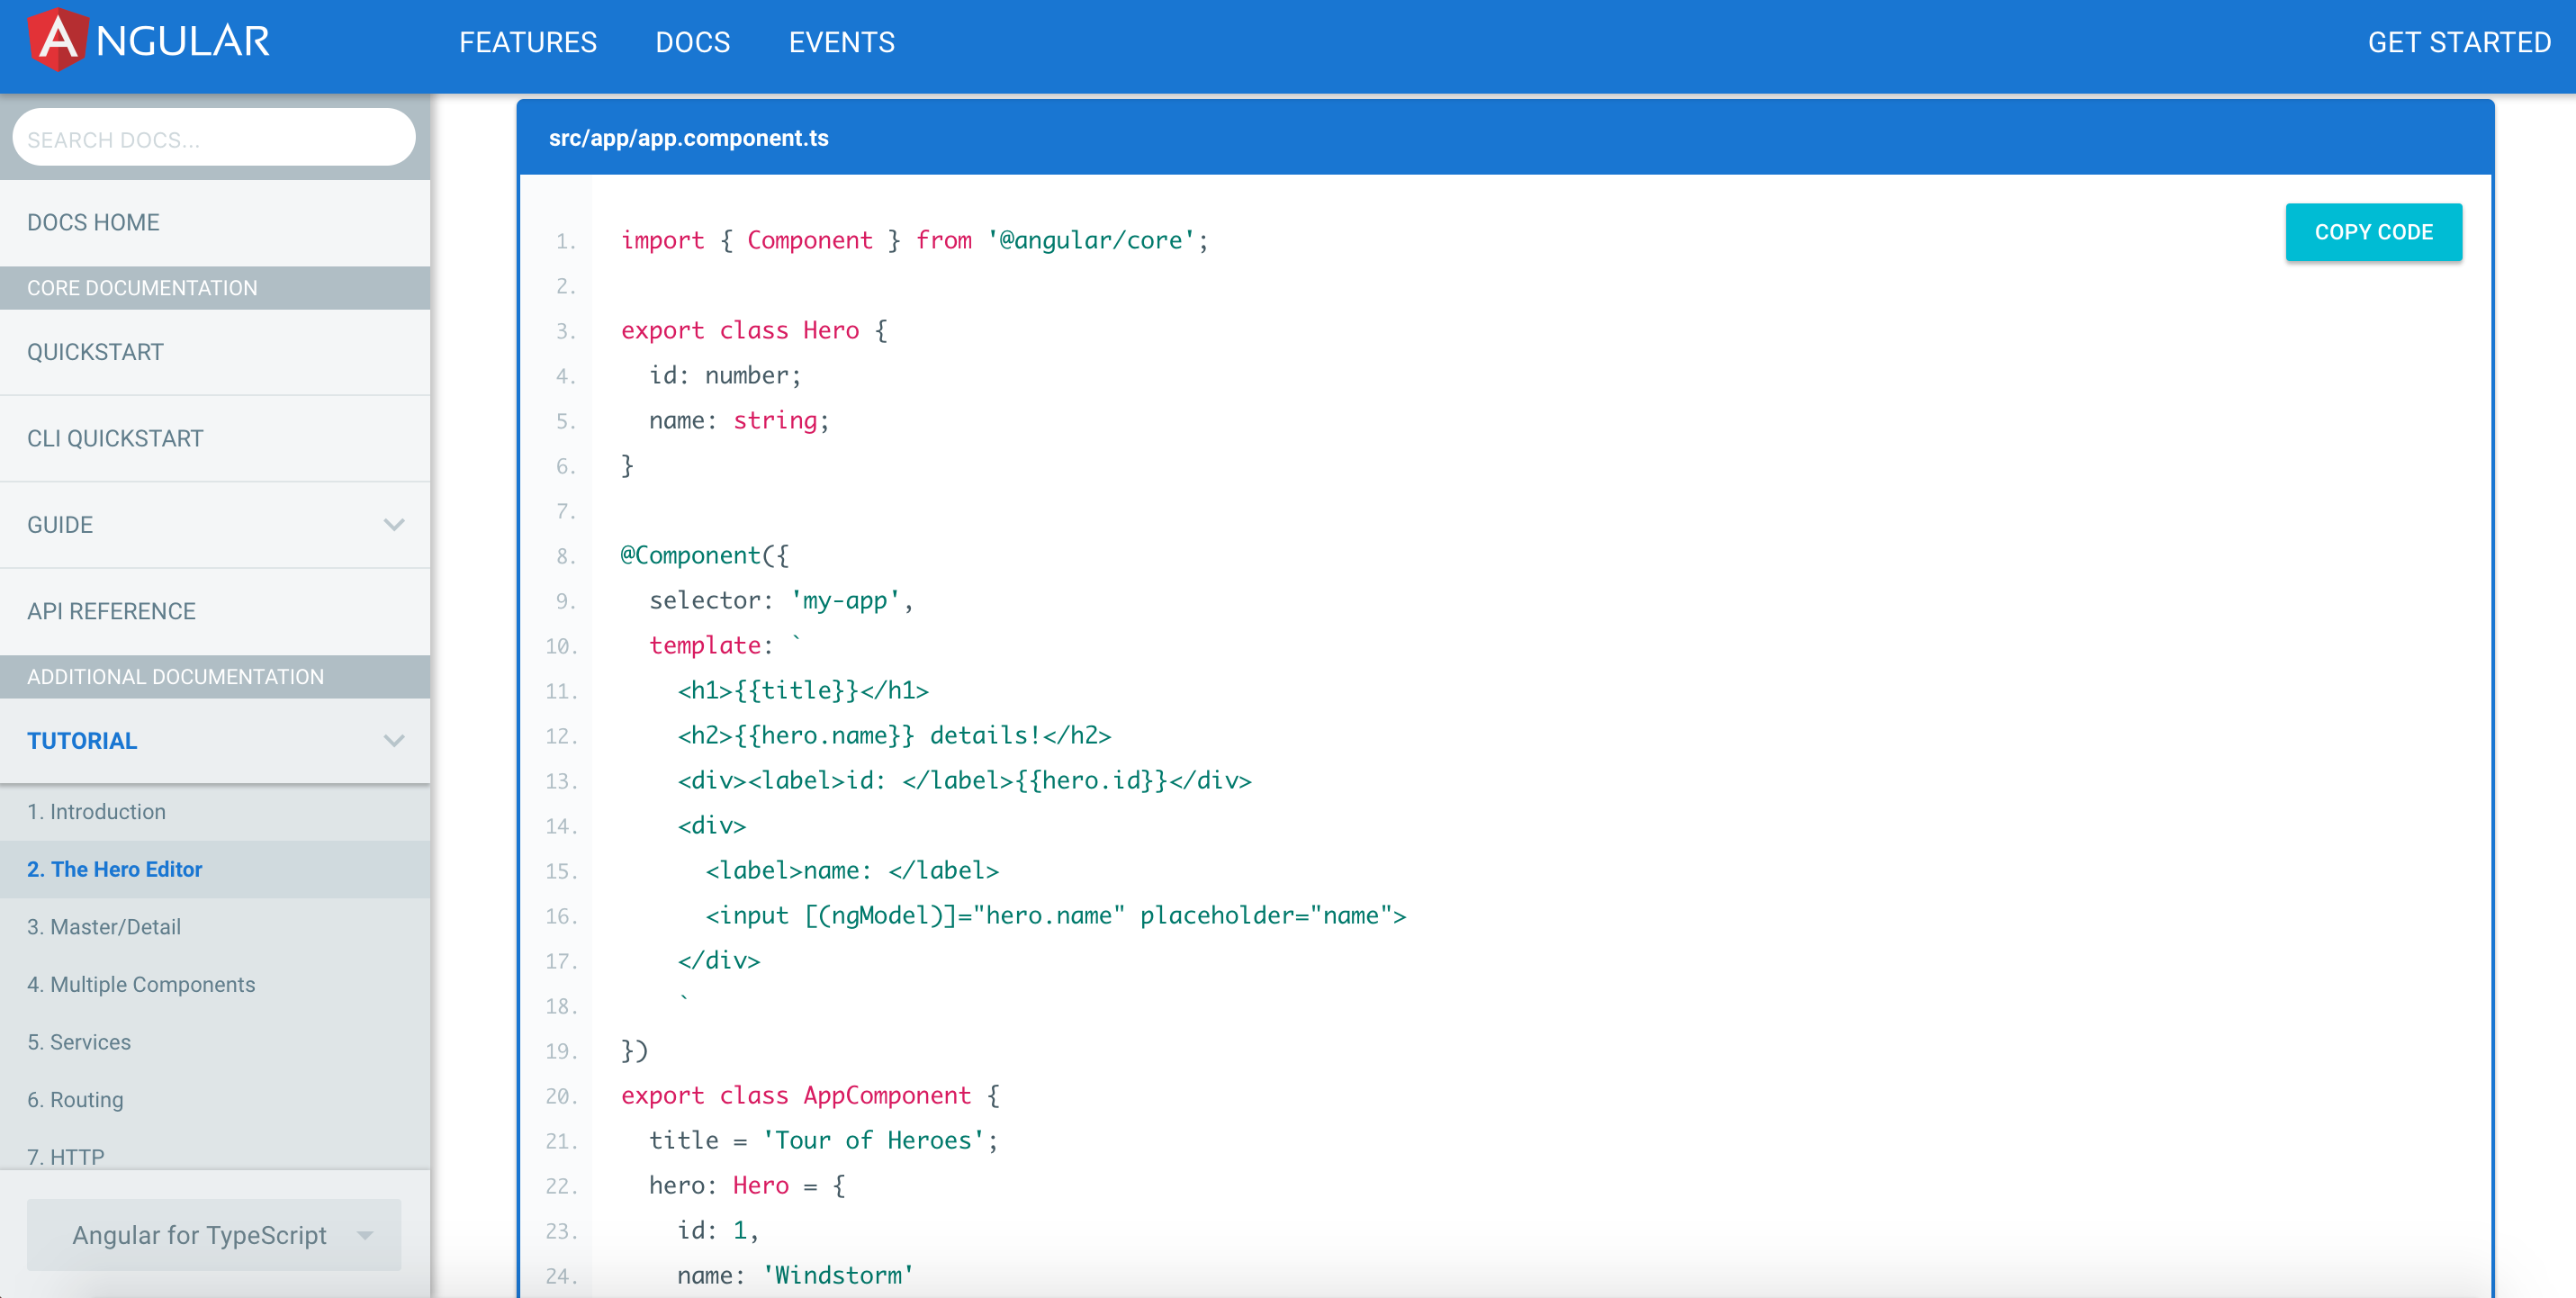Click the search docs input field
This screenshot has height=1298, width=2576.
pyautogui.click(x=213, y=138)
